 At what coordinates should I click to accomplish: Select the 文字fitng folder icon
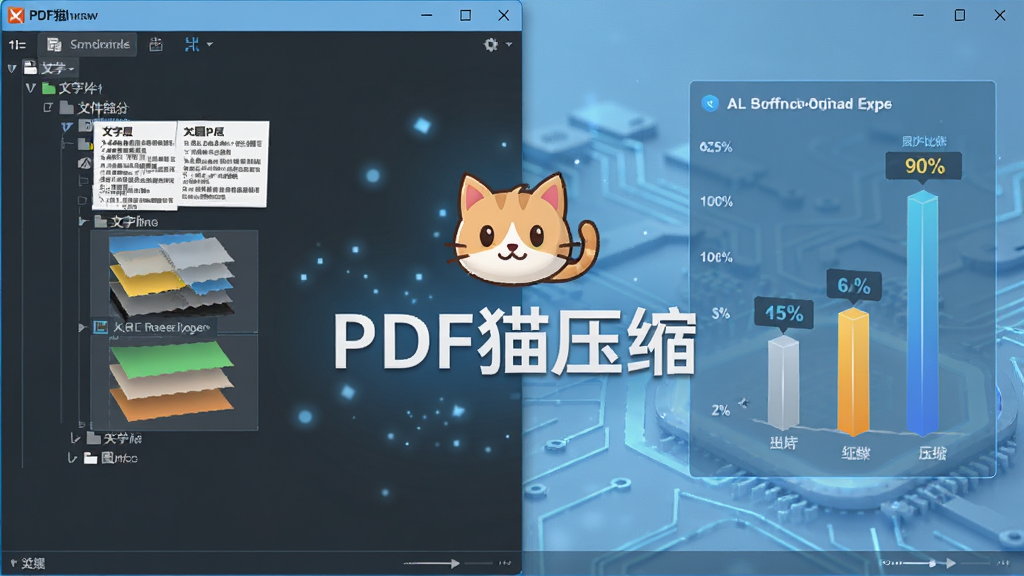pyautogui.click(x=101, y=221)
